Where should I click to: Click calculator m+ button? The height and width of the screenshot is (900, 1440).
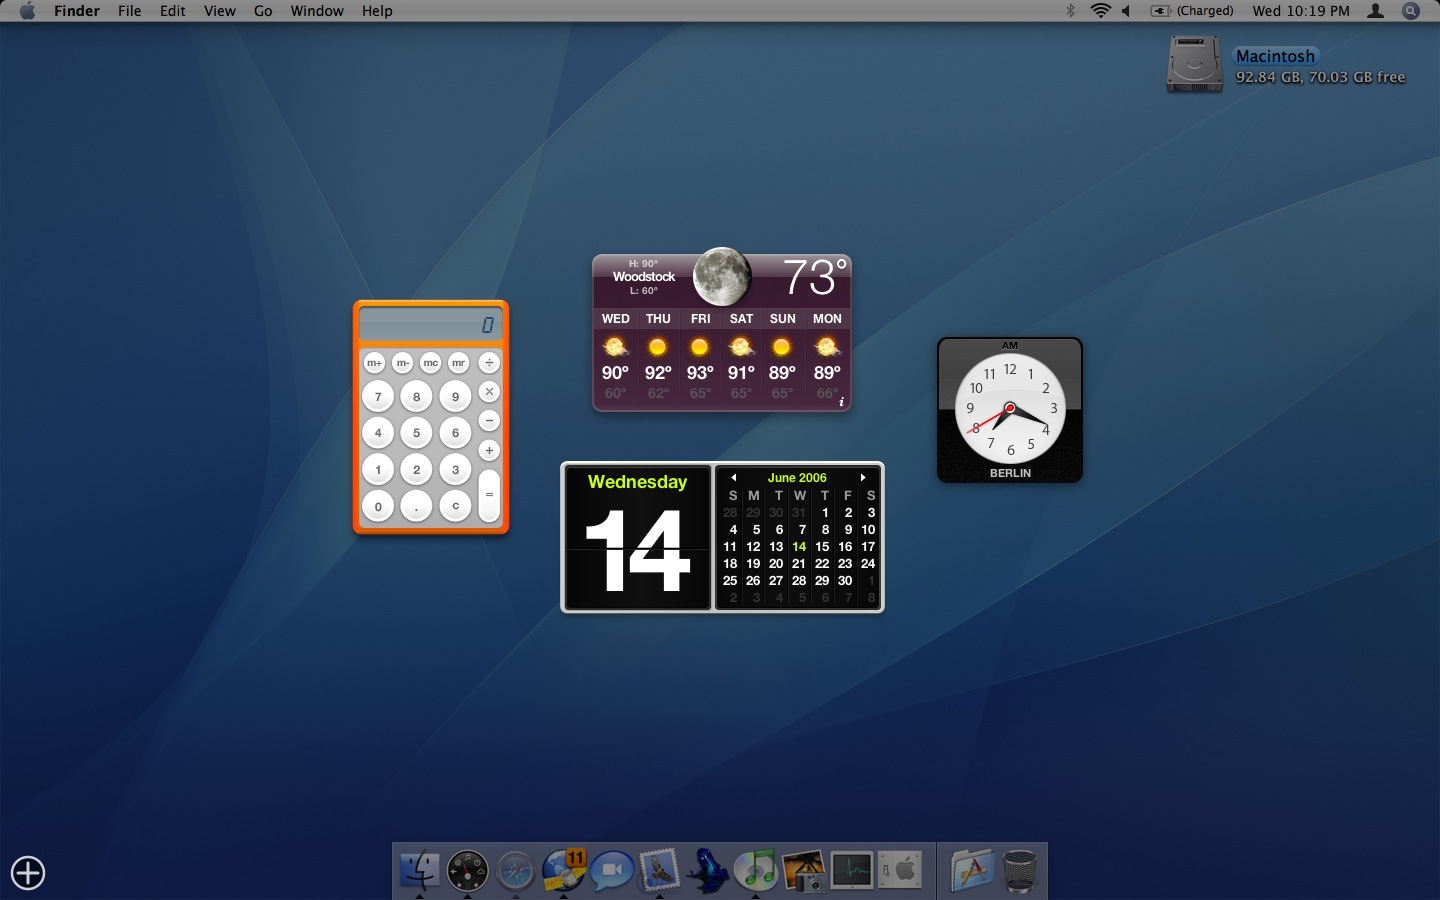[x=374, y=363]
